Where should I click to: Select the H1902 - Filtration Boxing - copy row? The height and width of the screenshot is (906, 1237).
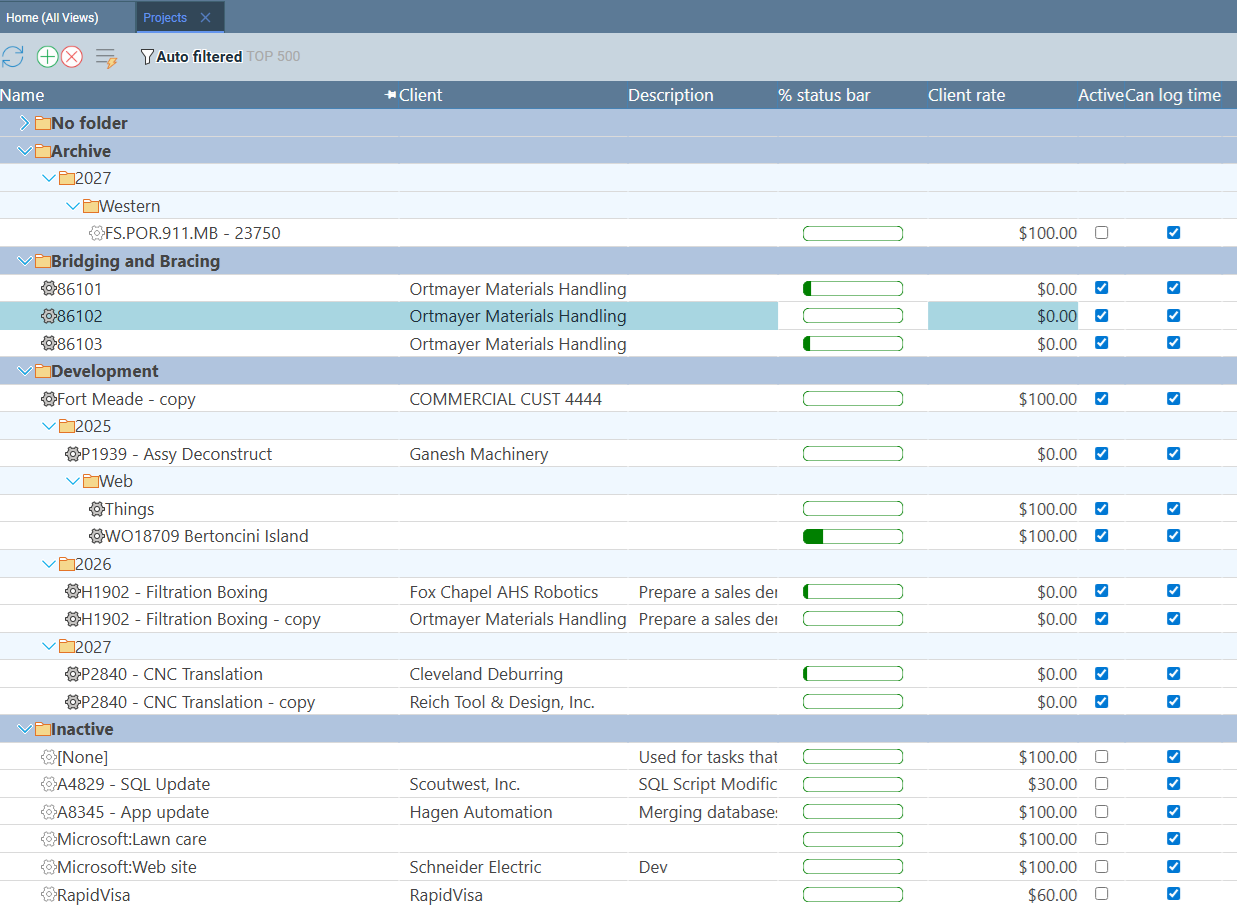coord(618,619)
